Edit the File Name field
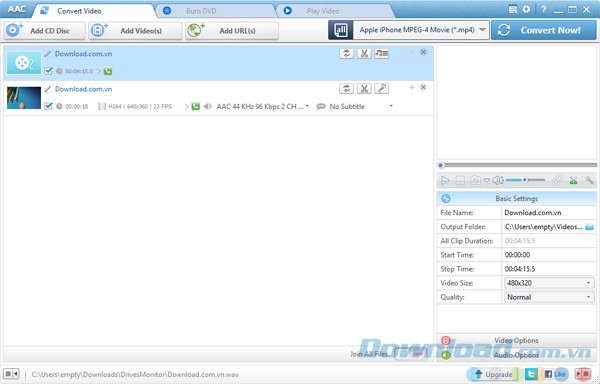This screenshot has height=384, width=600. point(549,213)
